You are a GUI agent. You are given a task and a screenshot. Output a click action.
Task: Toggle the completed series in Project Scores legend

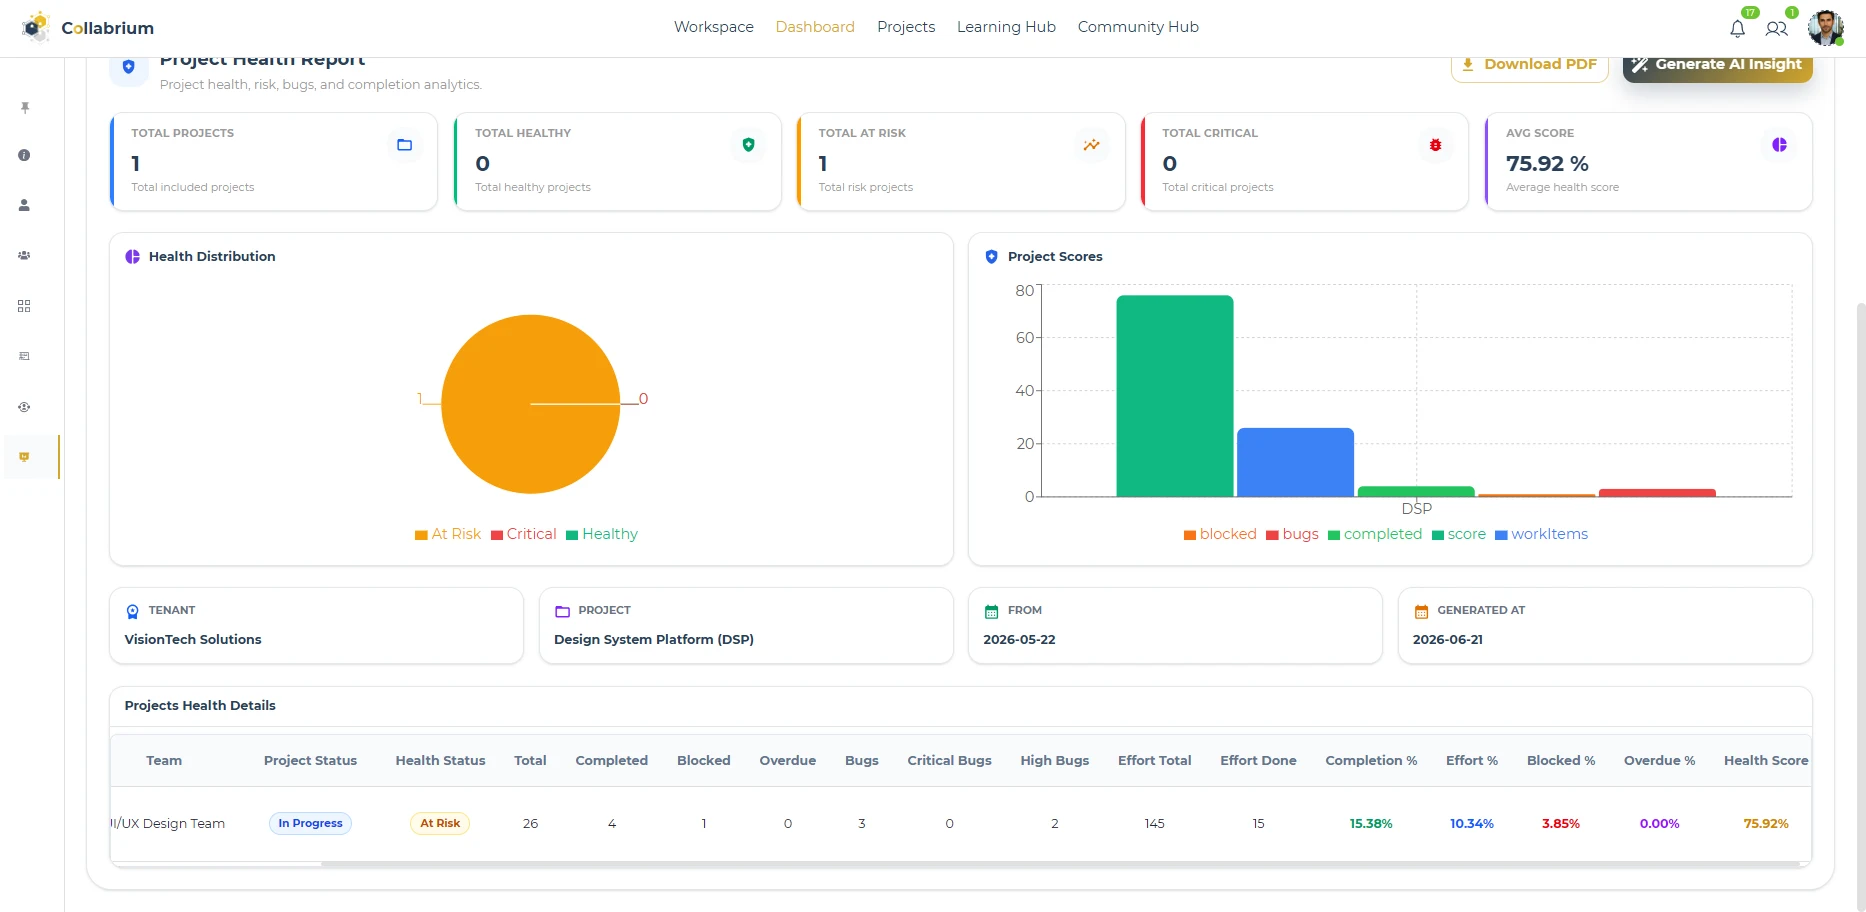click(x=1375, y=534)
